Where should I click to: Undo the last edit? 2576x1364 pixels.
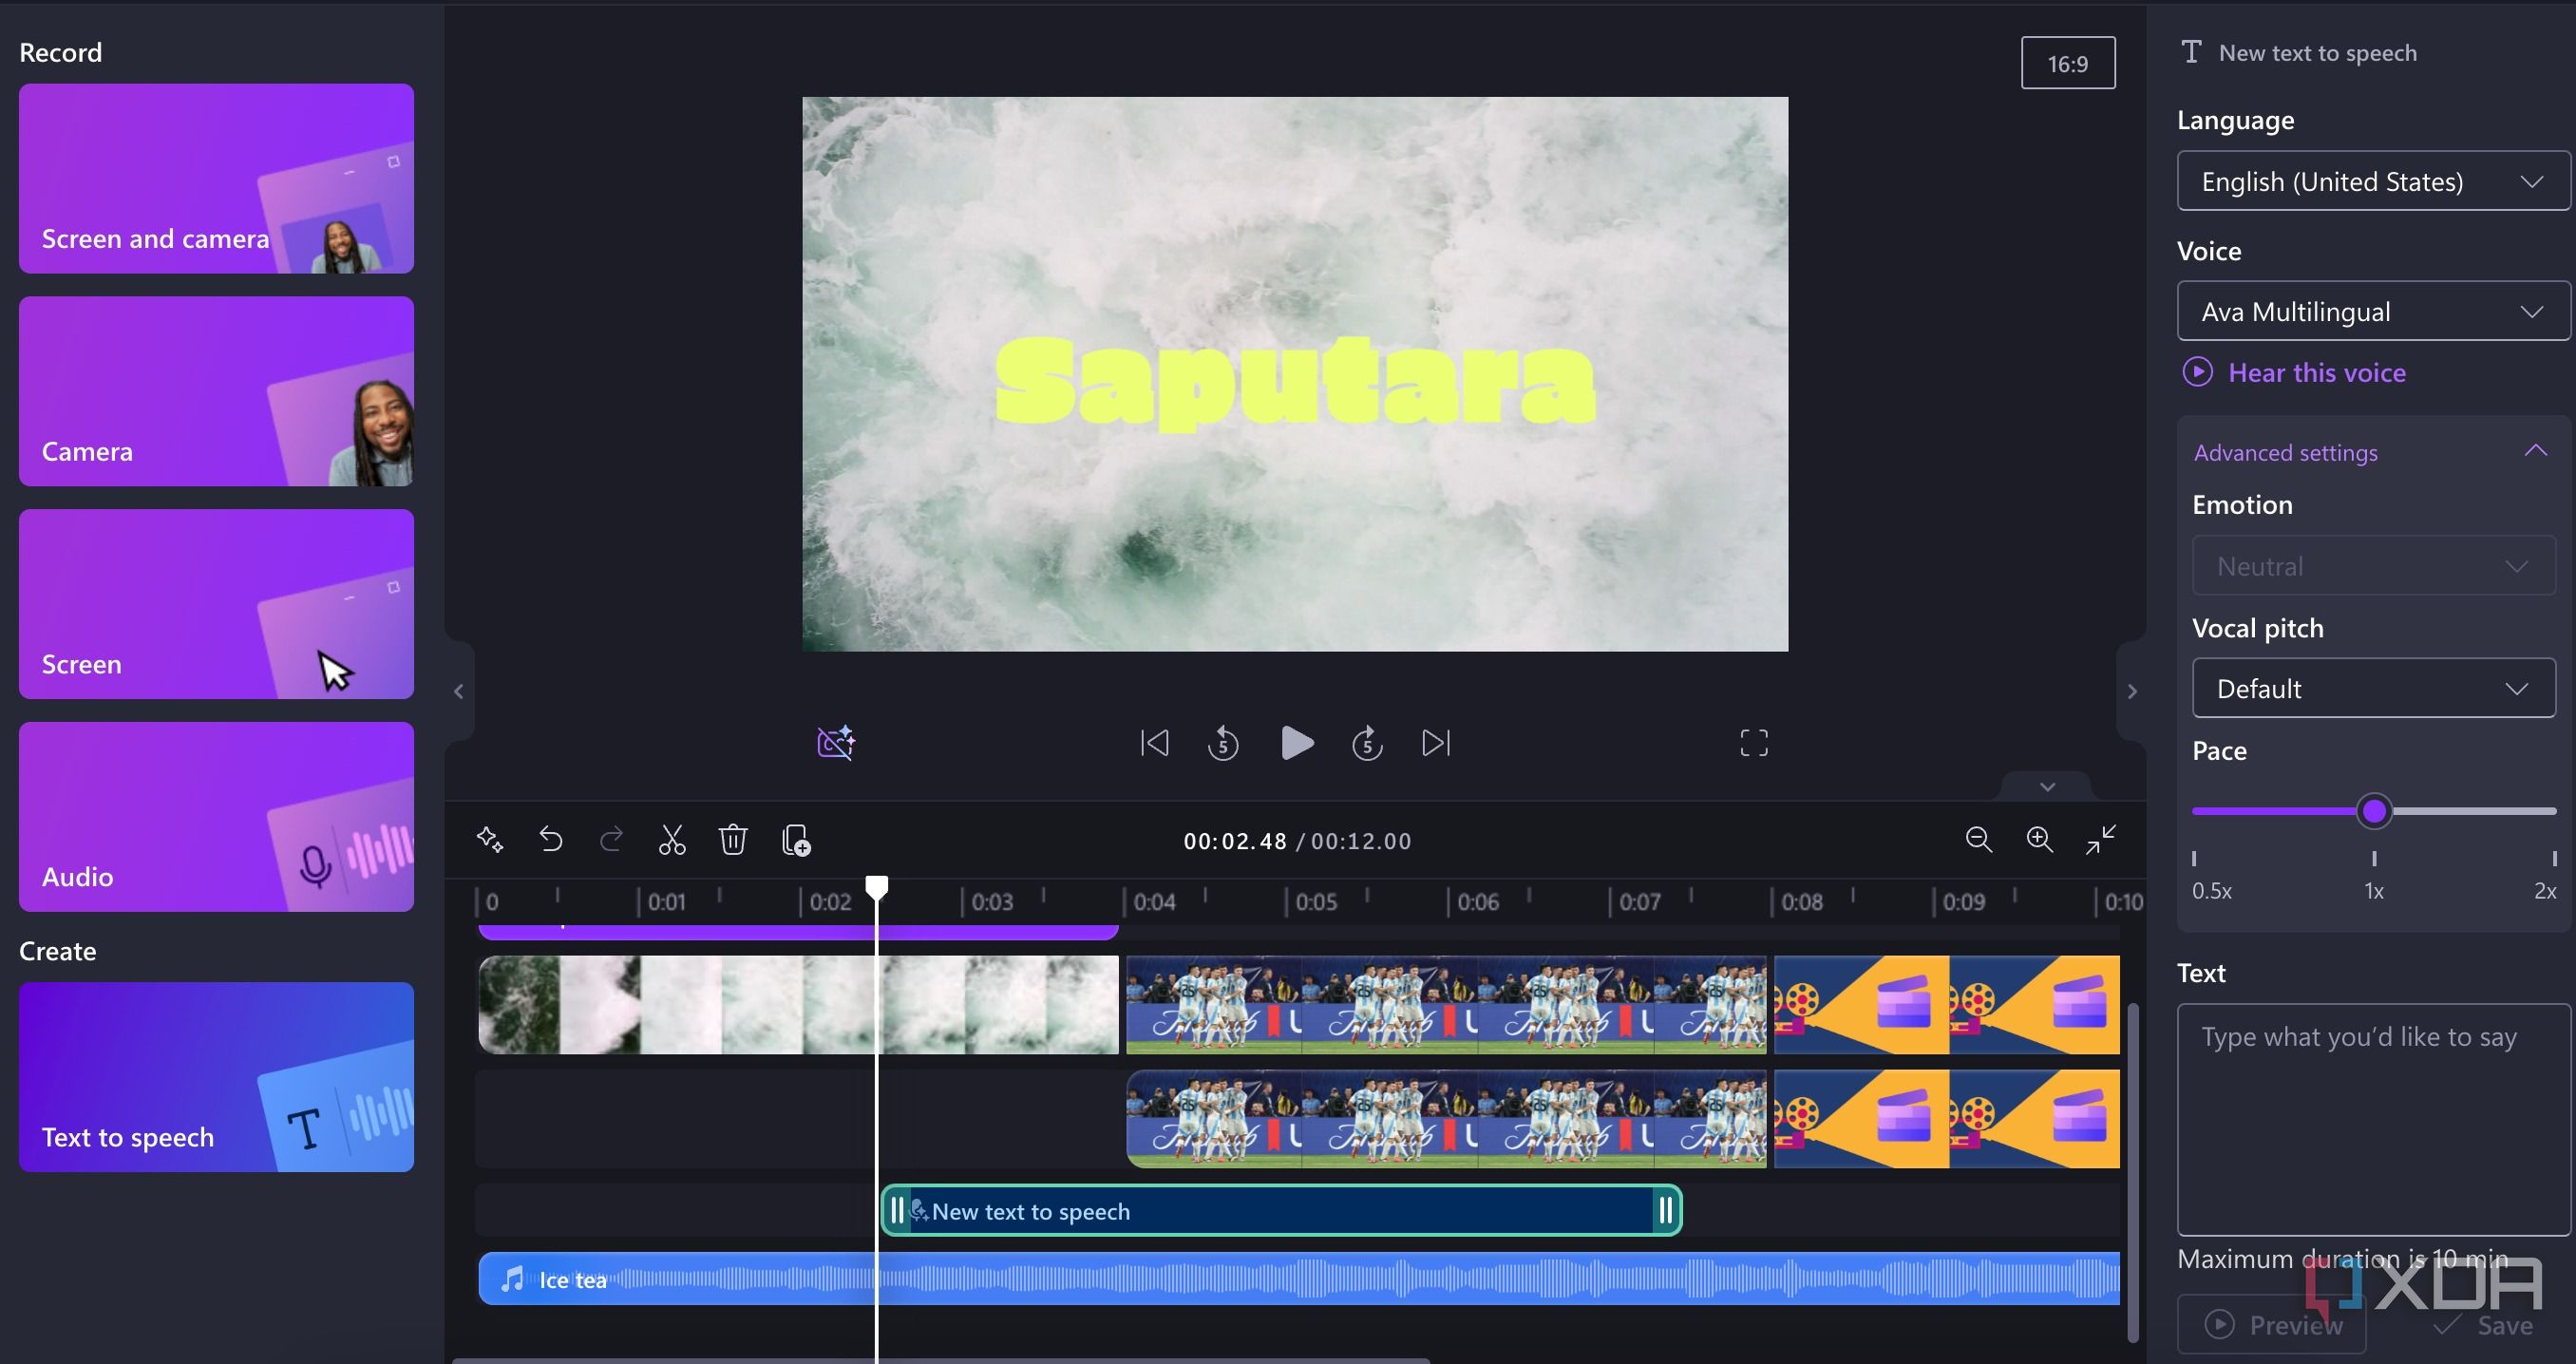click(x=551, y=840)
